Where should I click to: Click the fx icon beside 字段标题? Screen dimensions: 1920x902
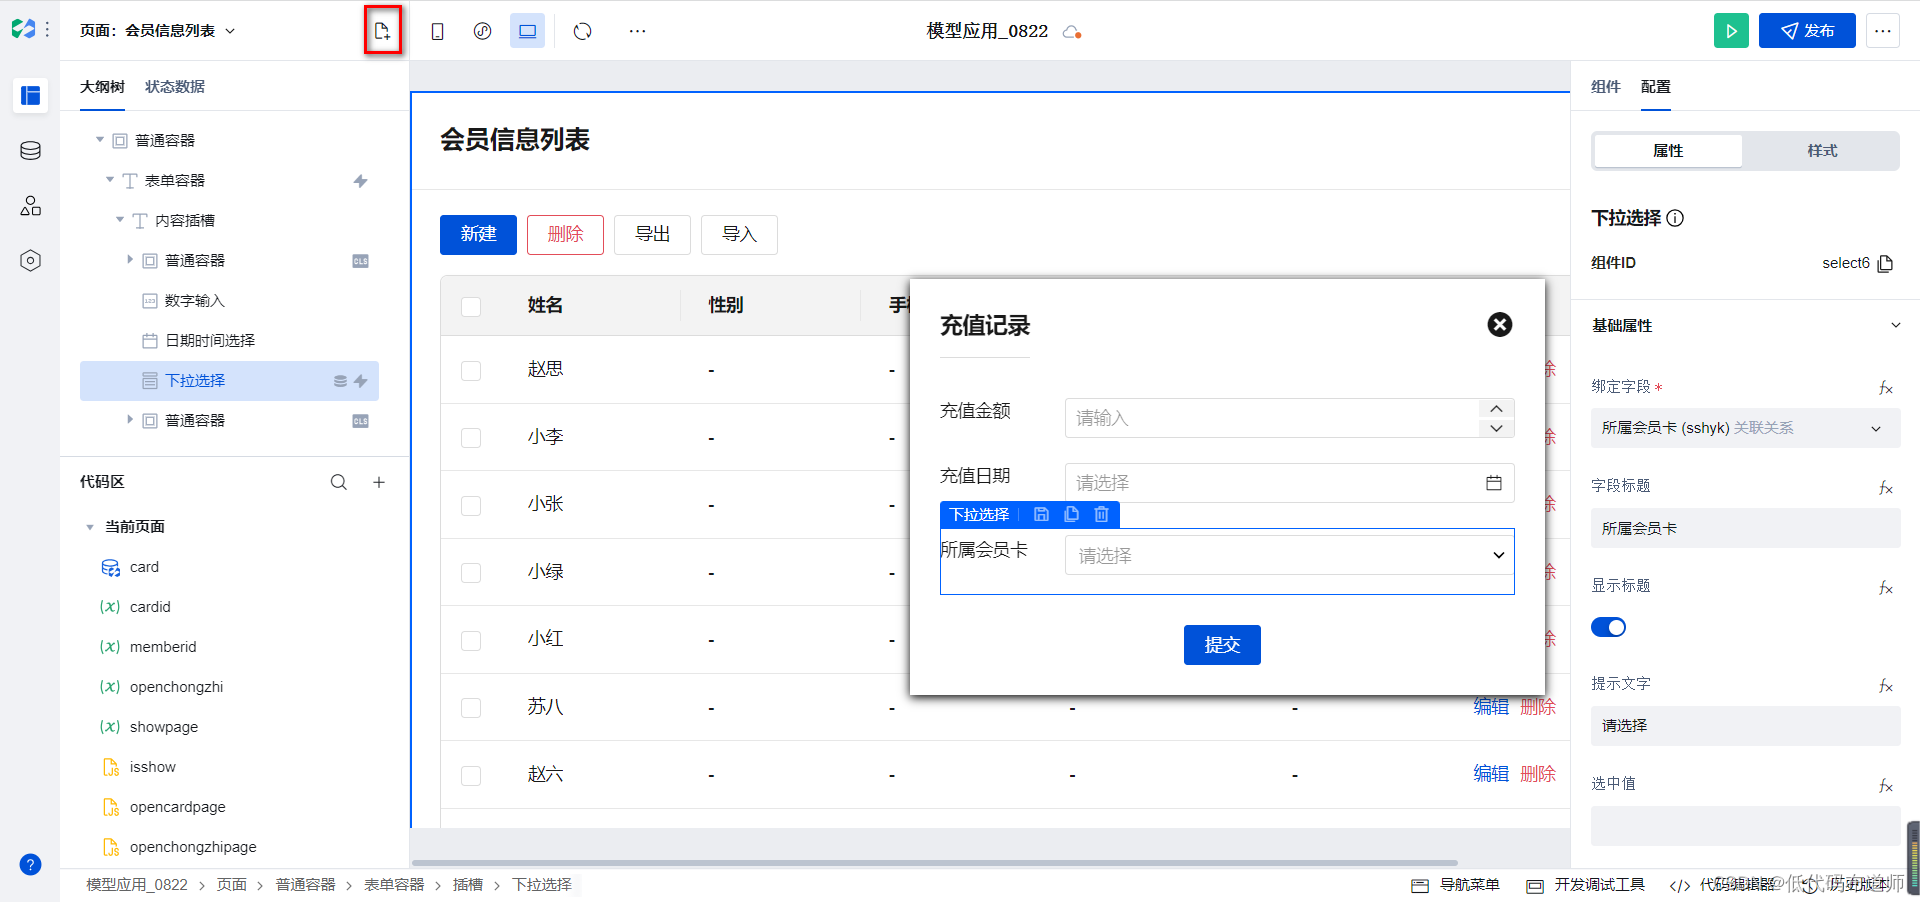coord(1886,487)
